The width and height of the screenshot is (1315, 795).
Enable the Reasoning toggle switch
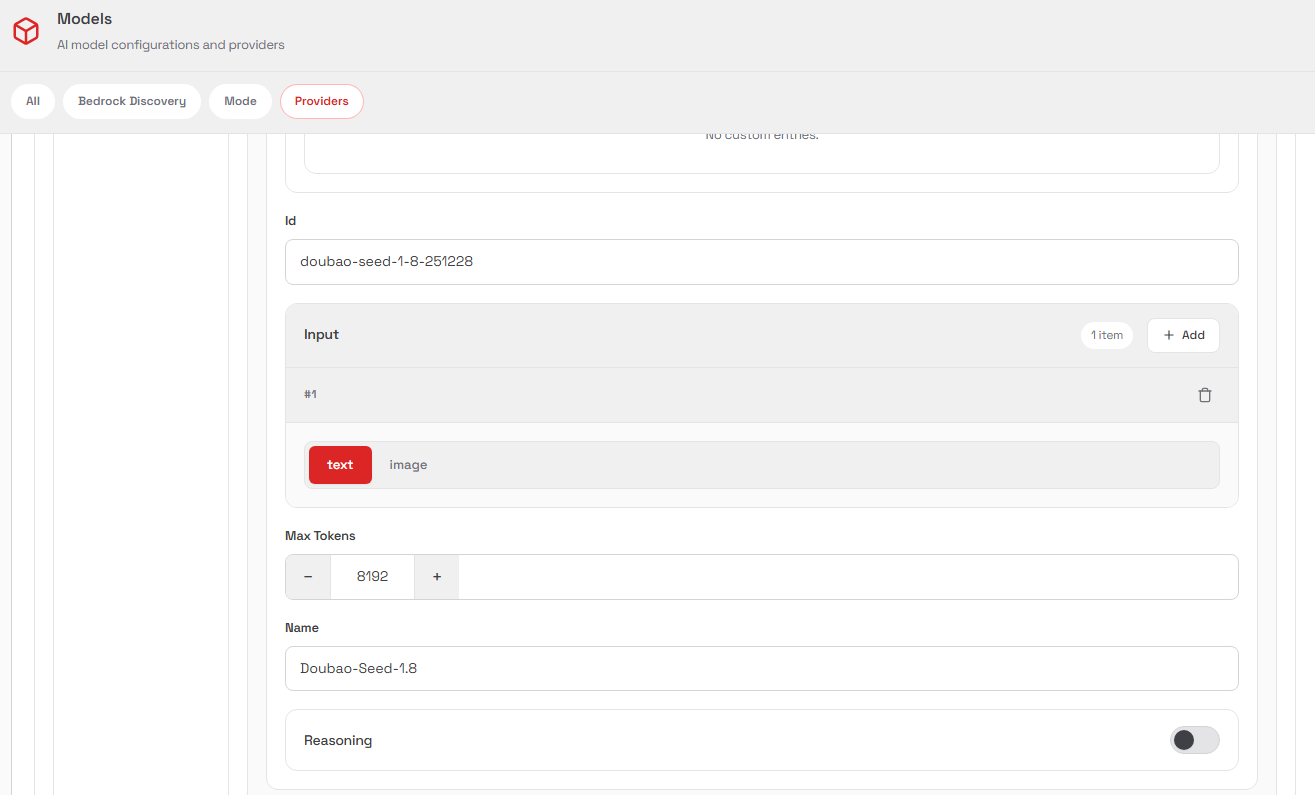(1194, 740)
